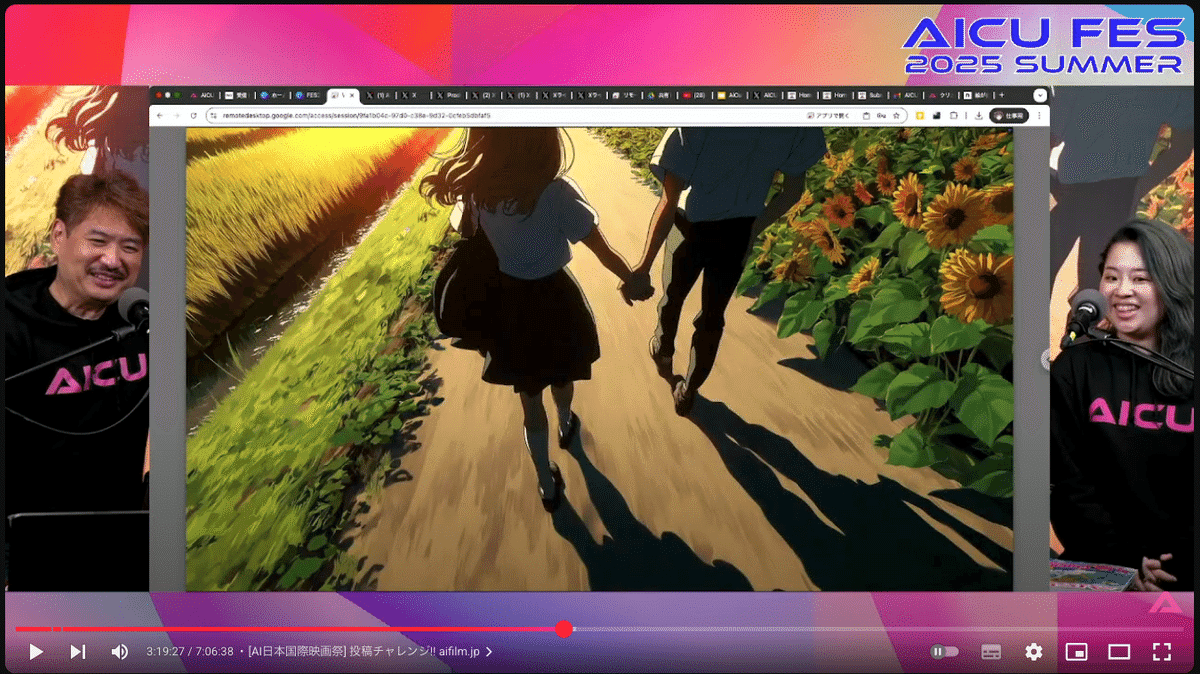
Task: Close the active tab in streamed browser
Action: click(352, 95)
